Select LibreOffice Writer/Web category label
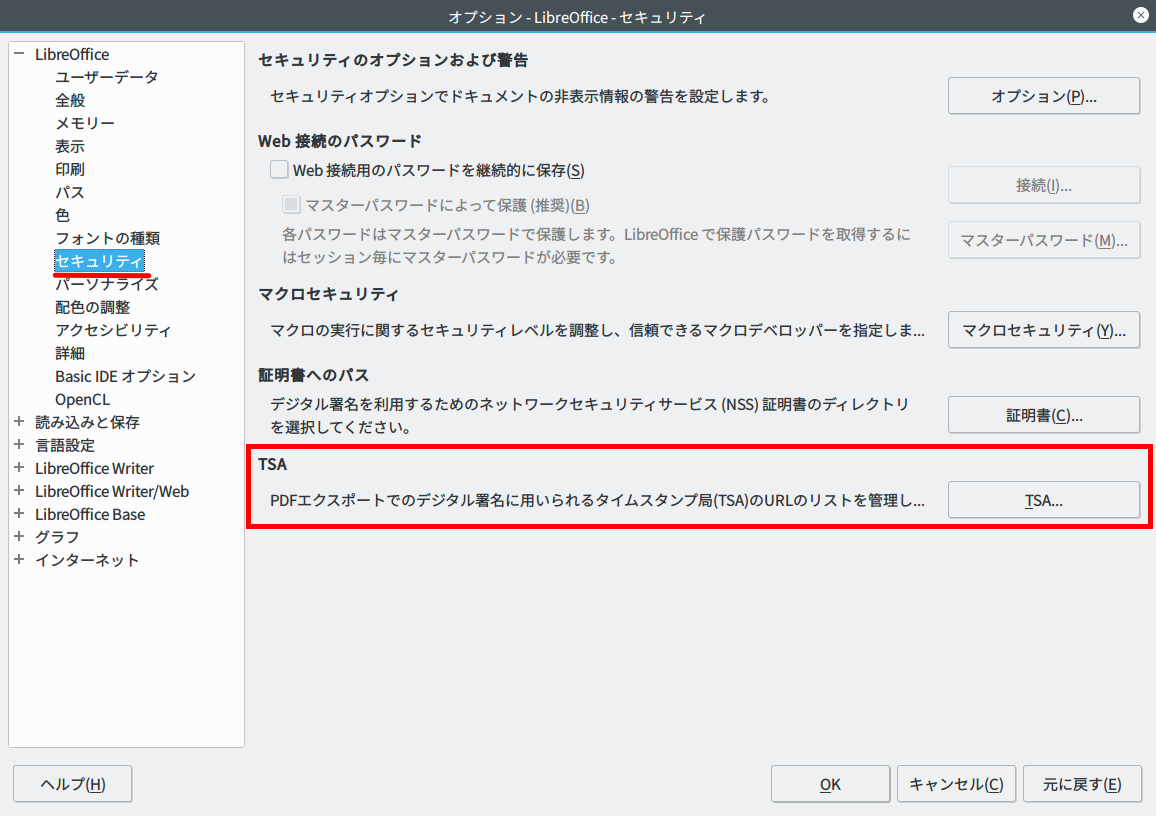1156x816 pixels. (112, 491)
